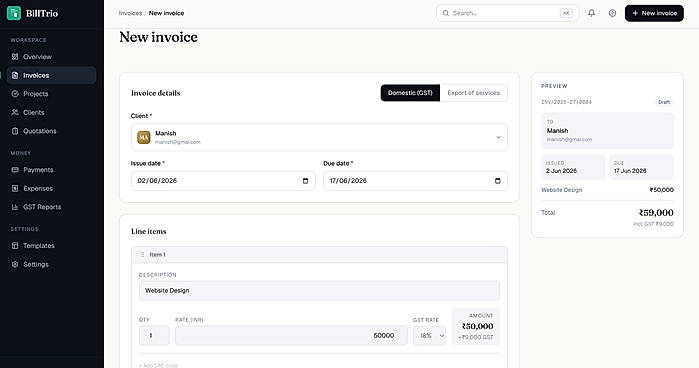Click the QTY field
Viewport: 699px width, 368px height.
point(154,335)
